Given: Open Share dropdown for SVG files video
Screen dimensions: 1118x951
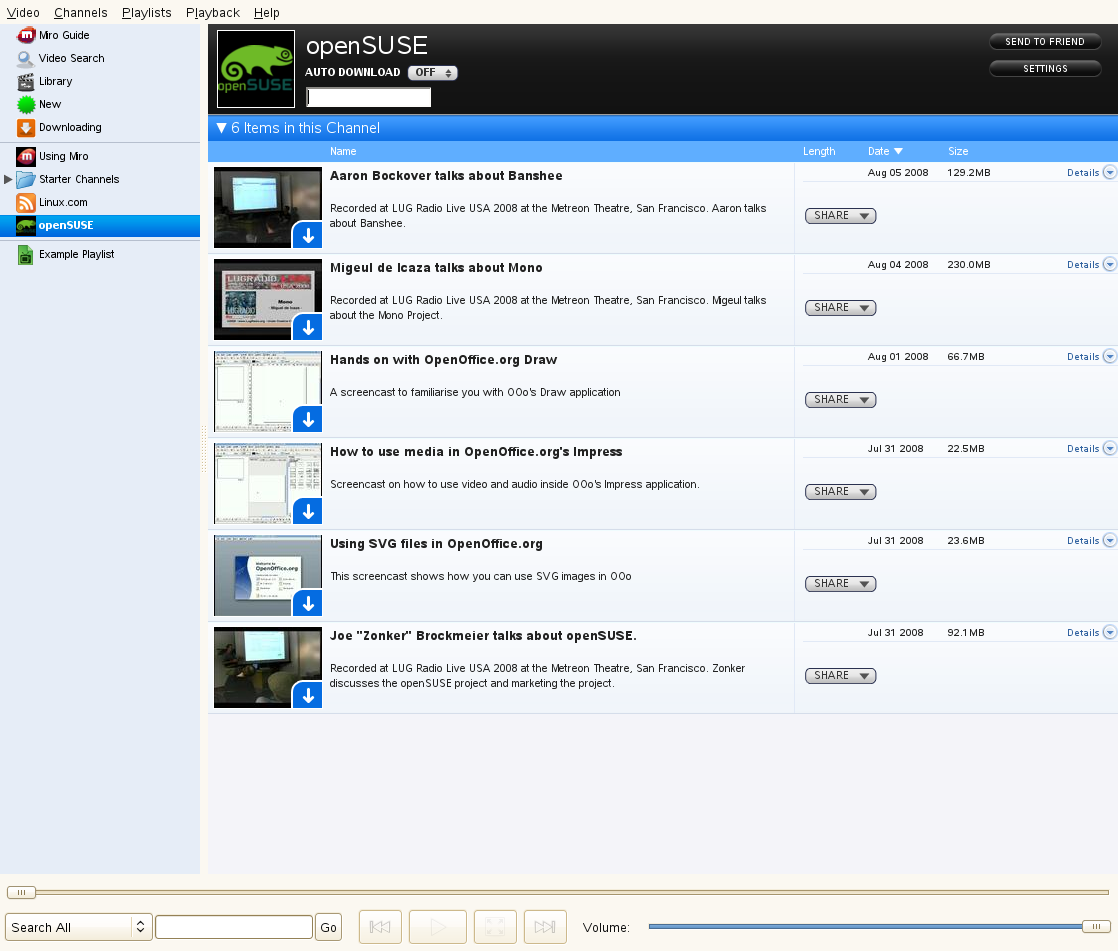Looking at the screenshot, I should (x=841, y=584).
